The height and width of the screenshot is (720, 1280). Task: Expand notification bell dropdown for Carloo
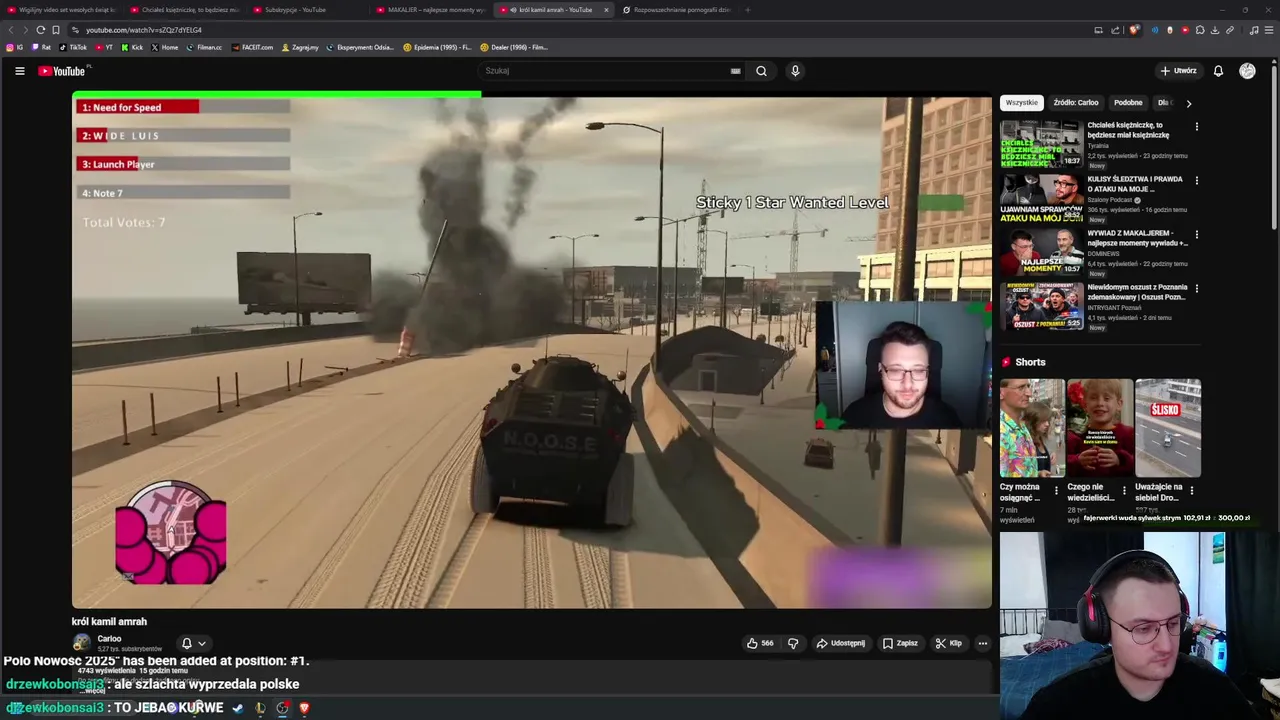[x=193, y=644]
